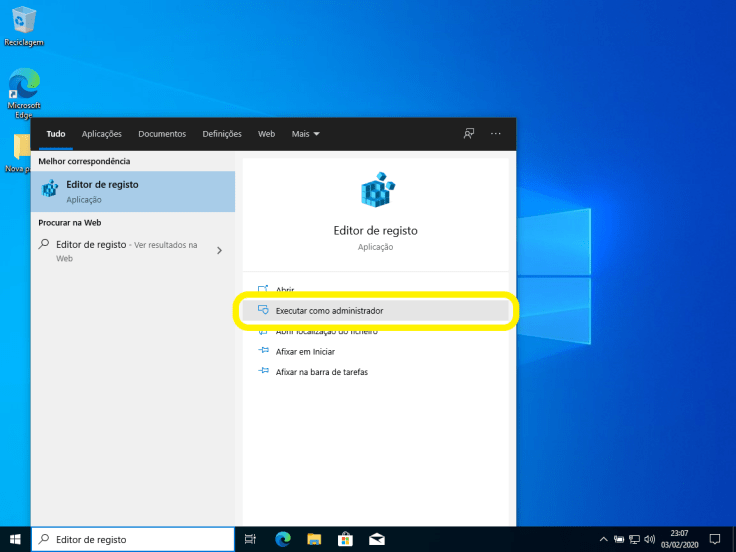Viewport: 736px width, 552px height.
Task: Select Afixar em Iniciar option
Action: 305,352
